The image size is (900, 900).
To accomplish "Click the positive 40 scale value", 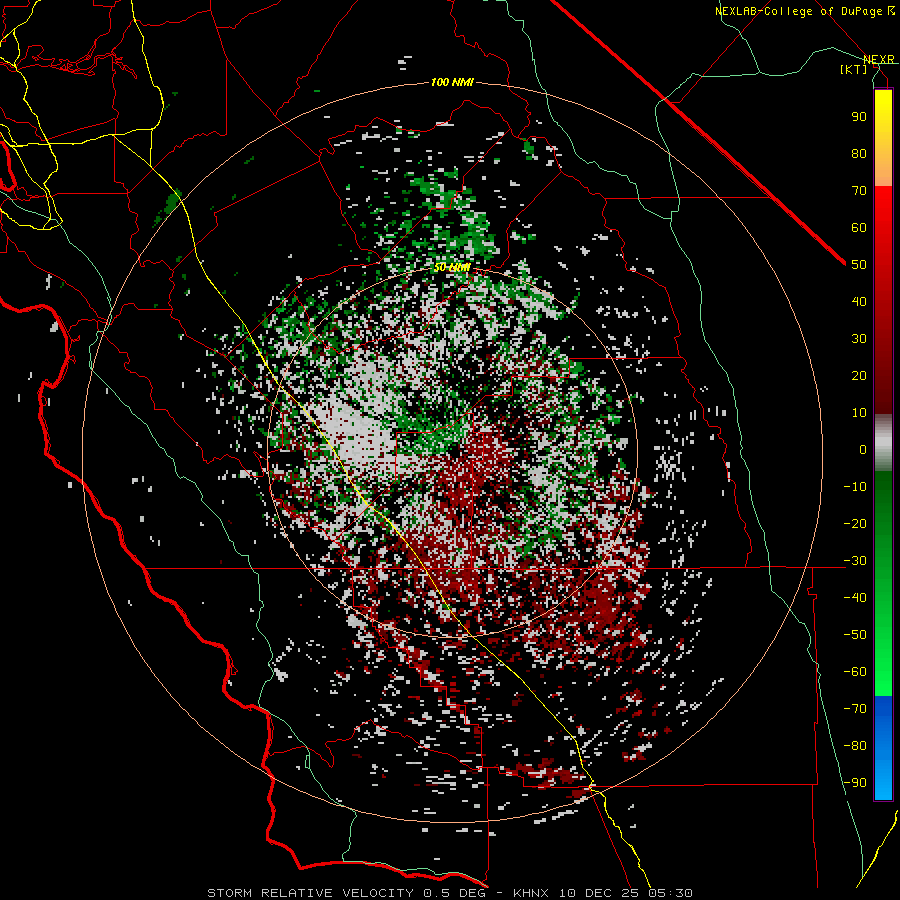I will [x=859, y=301].
